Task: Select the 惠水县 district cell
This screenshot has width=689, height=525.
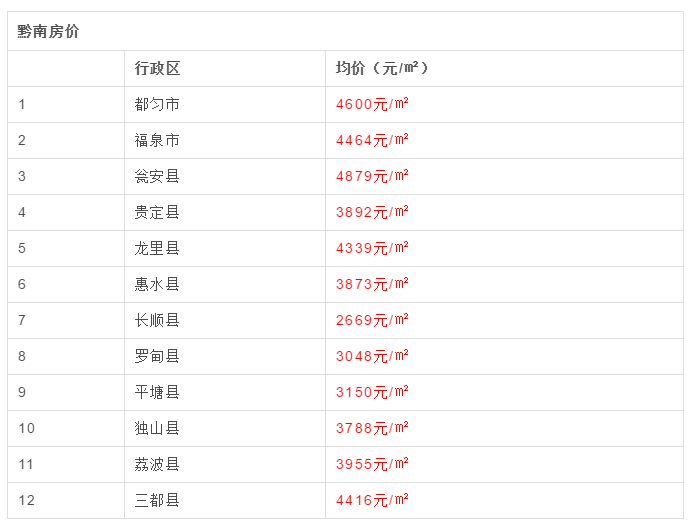Action: 157,284
